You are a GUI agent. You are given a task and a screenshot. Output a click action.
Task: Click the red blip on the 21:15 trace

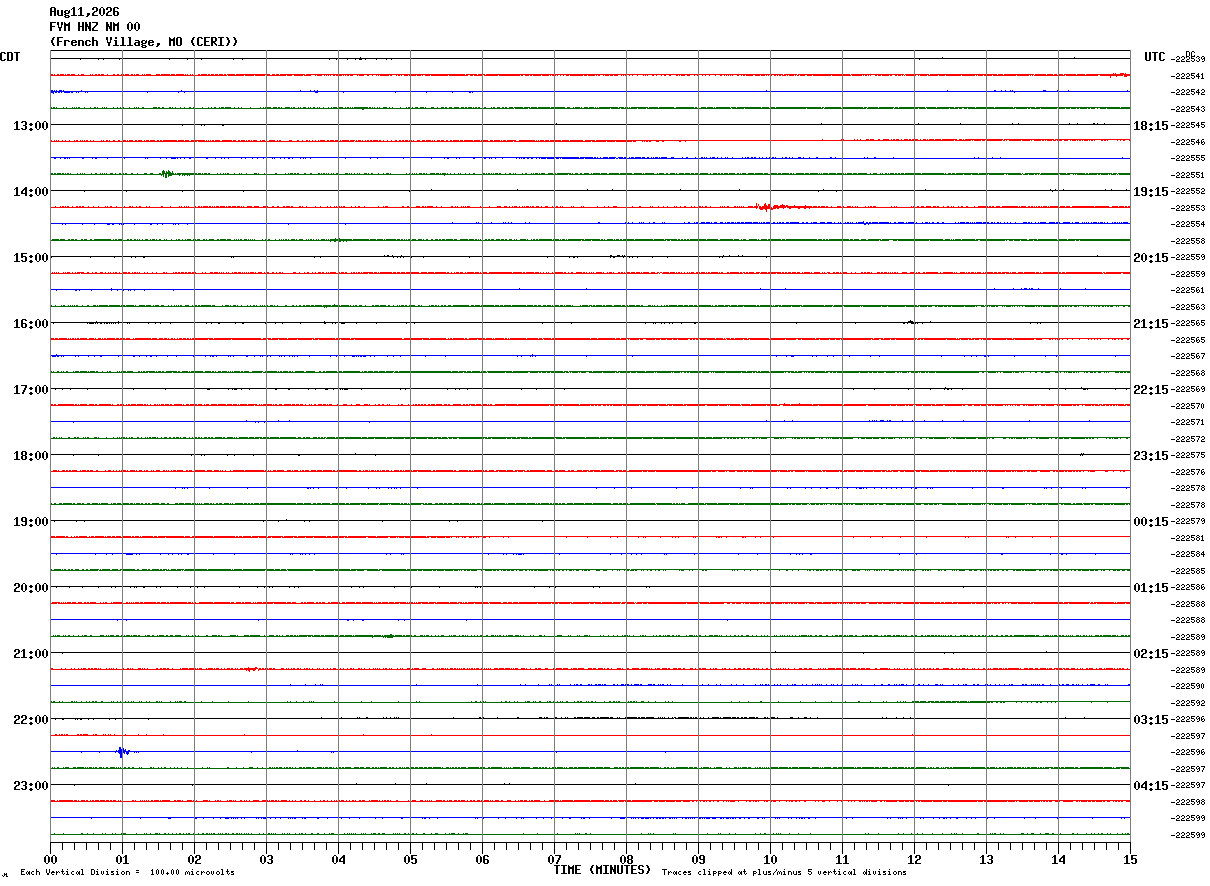click(251, 669)
